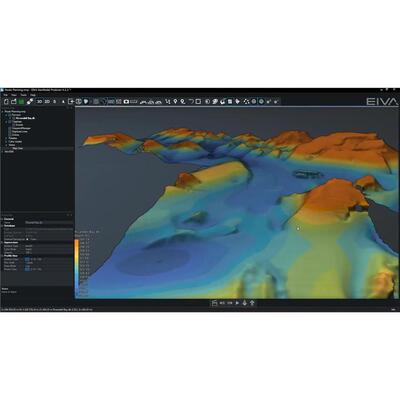
Task: Click the shield-shaped toolbar icon
Action: [86, 101]
